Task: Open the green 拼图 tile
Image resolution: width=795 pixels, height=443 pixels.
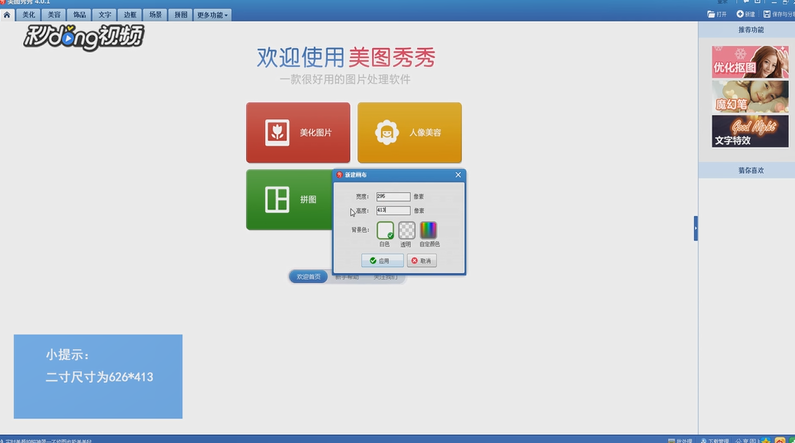Action: pos(289,200)
